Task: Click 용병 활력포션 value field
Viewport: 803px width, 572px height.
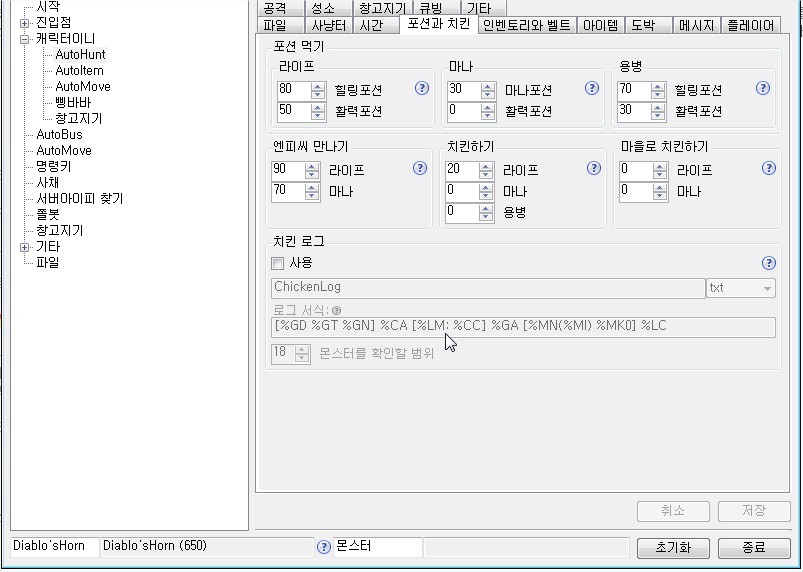Action: 635,112
